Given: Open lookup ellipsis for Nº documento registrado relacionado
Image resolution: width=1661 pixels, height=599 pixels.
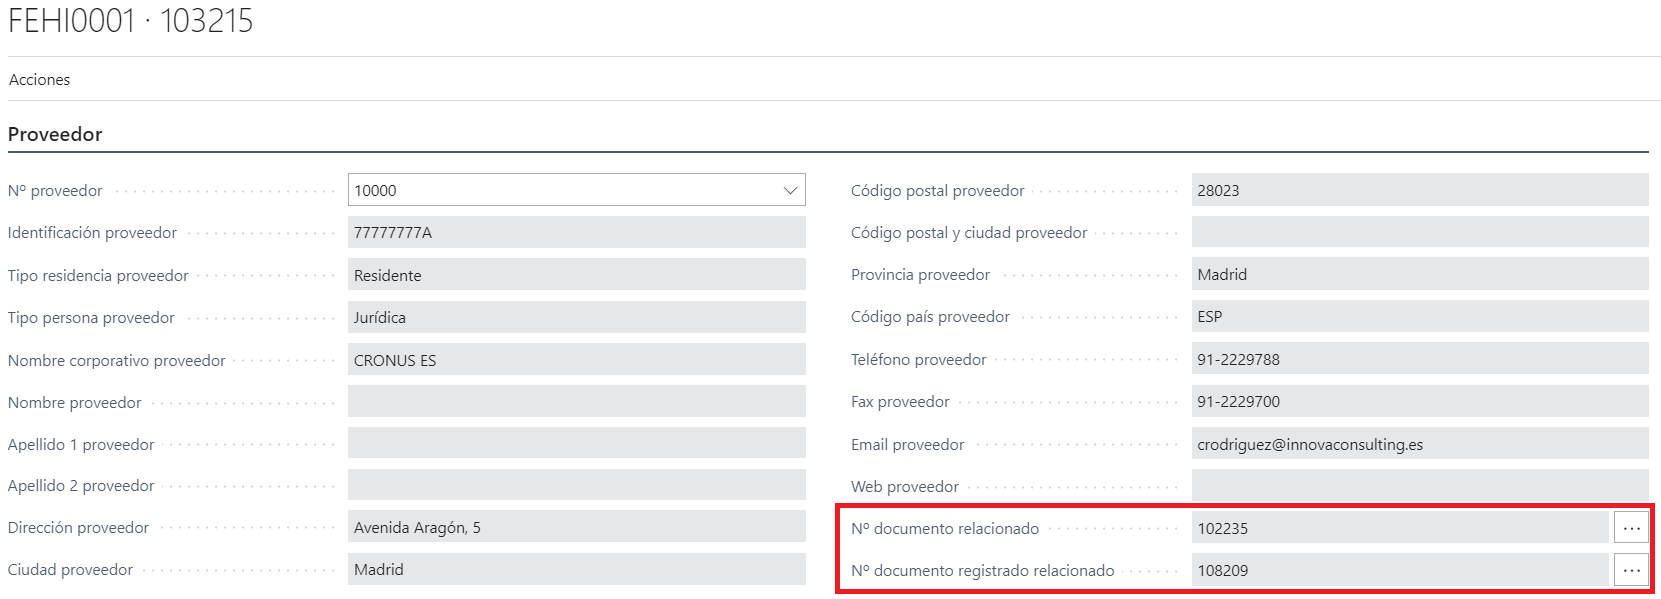Looking at the screenshot, I should click(1631, 570).
